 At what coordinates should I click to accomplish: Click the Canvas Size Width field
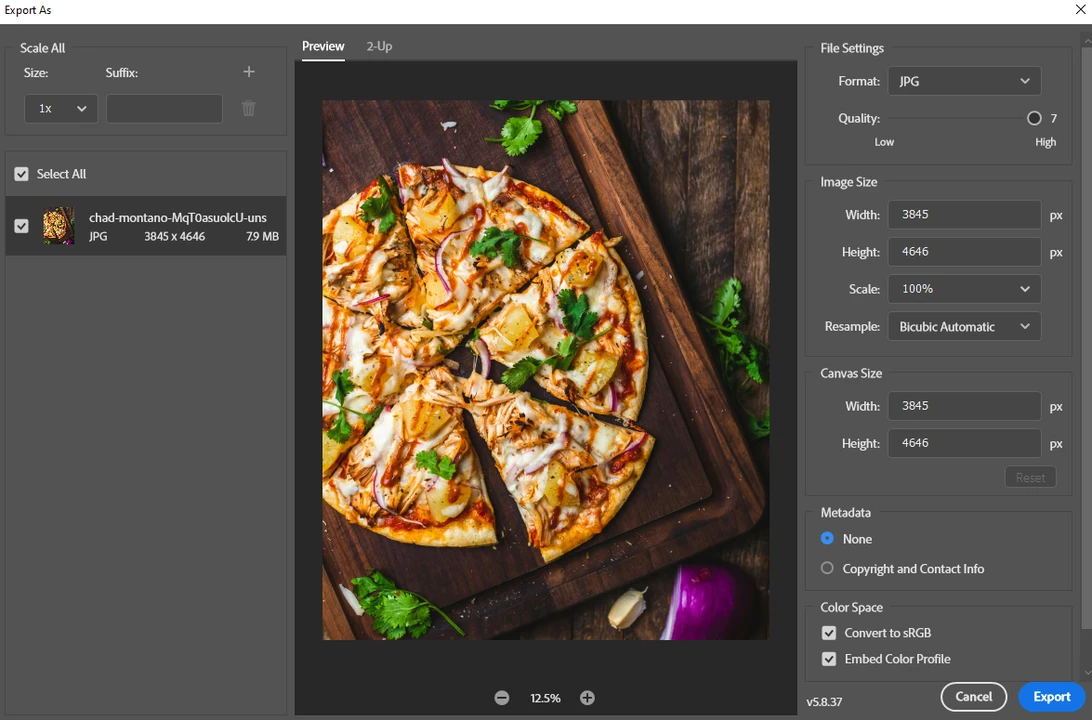click(965, 406)
